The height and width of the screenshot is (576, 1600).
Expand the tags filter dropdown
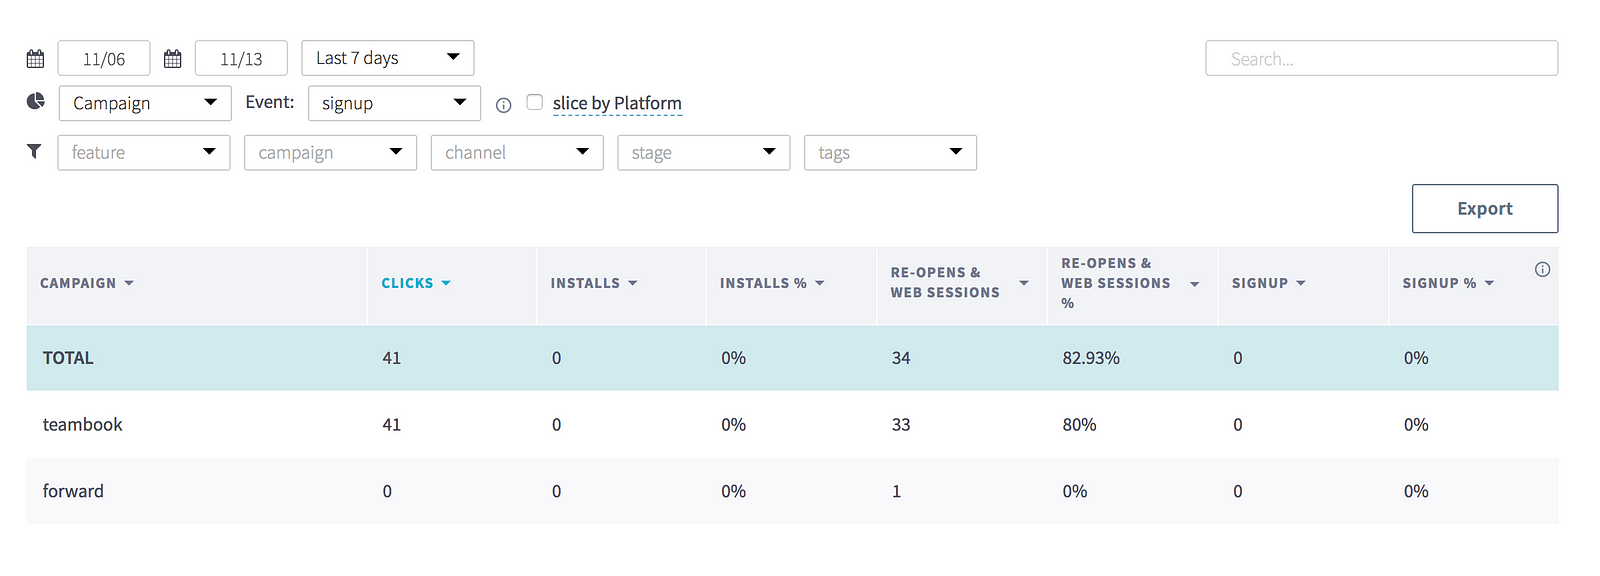(x=890, y=153)
